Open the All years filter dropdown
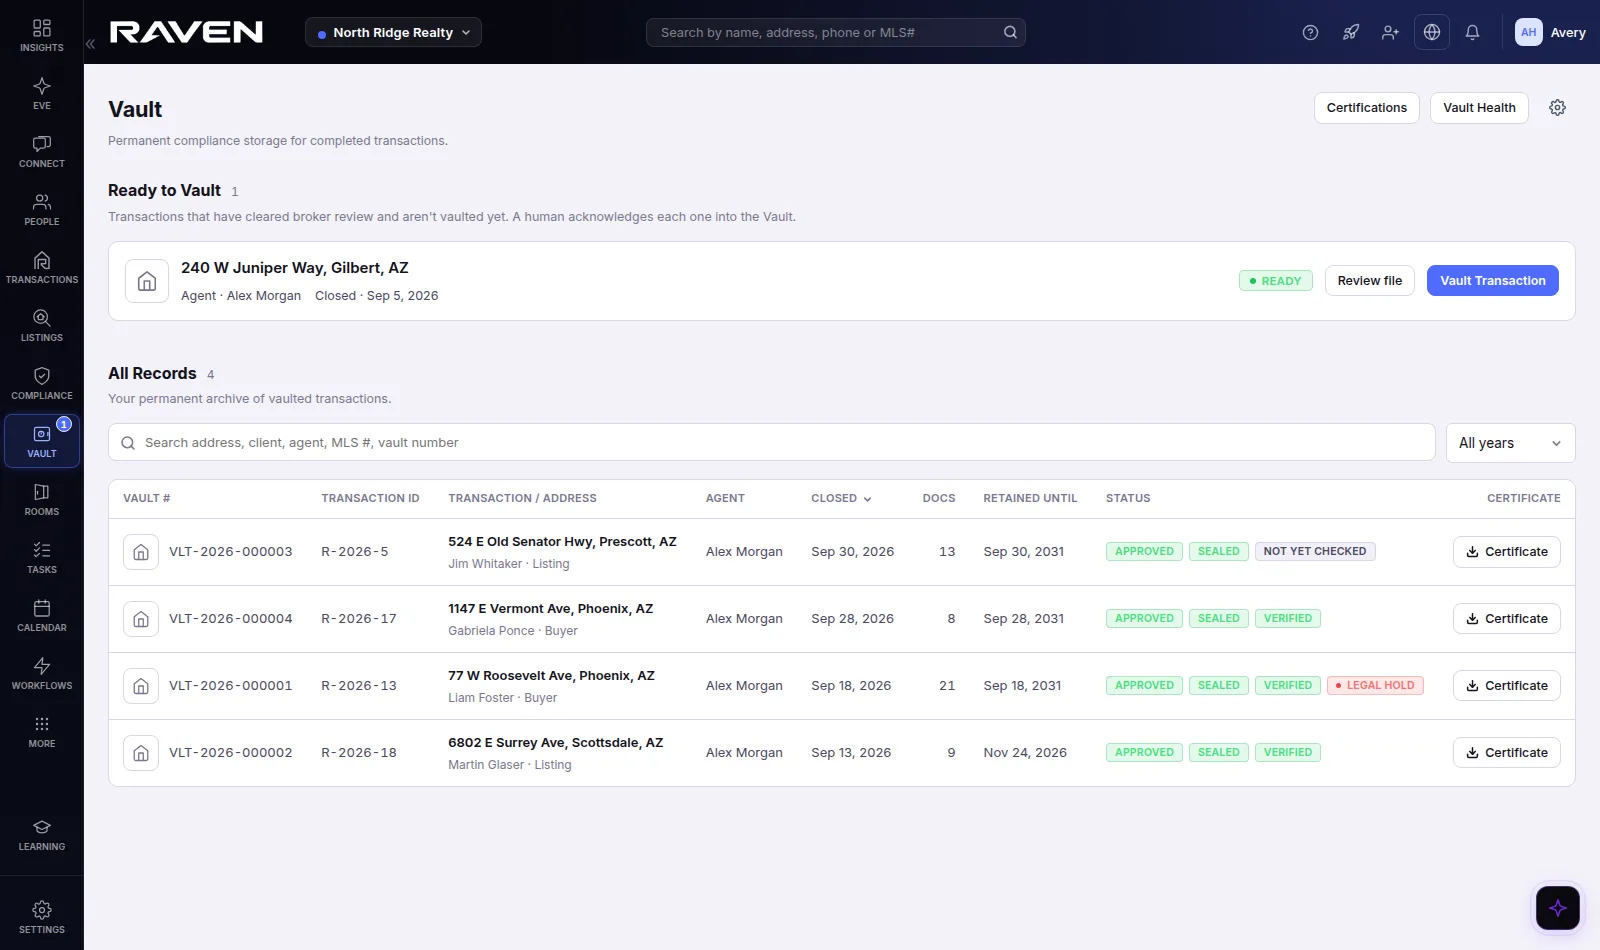This screenshot has height=950, width=1600. [1510, 443]
